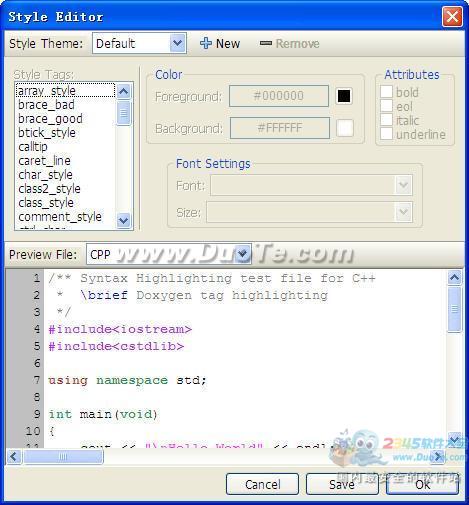Tick the eol attribute checkbox
Image resolution: width=469 pixels, height=505 pixels.
(386, 106)
